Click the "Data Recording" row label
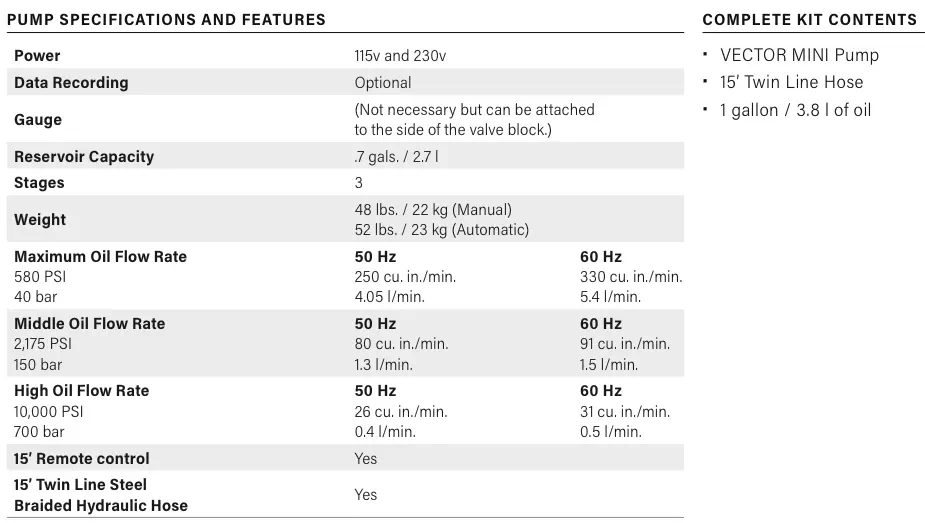 [71, 82]
